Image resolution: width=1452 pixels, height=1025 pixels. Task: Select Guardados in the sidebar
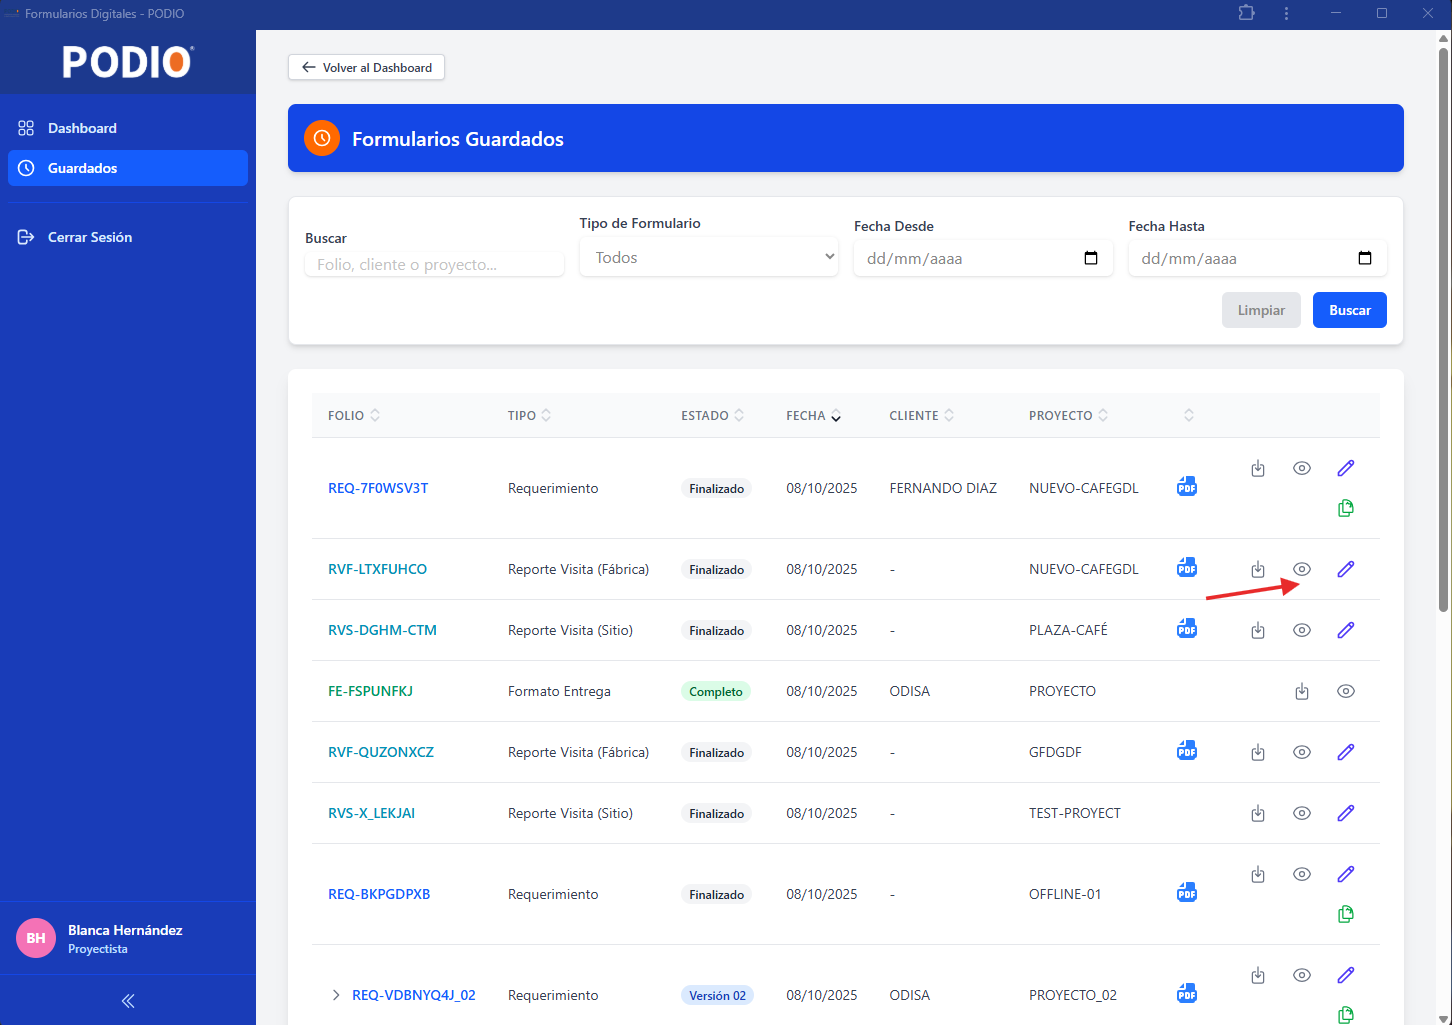(x=128, y=168)
